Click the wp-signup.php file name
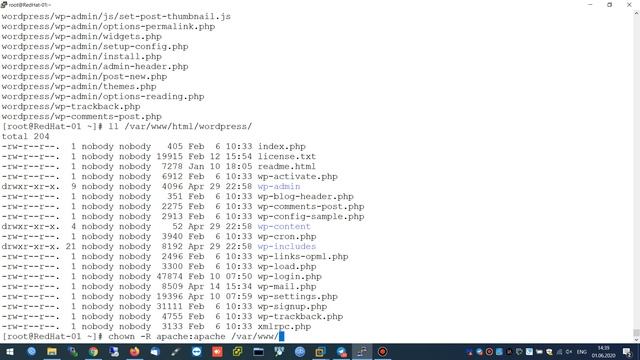The image size is (640, 360). pyautogui.click(x=292, y=307)
